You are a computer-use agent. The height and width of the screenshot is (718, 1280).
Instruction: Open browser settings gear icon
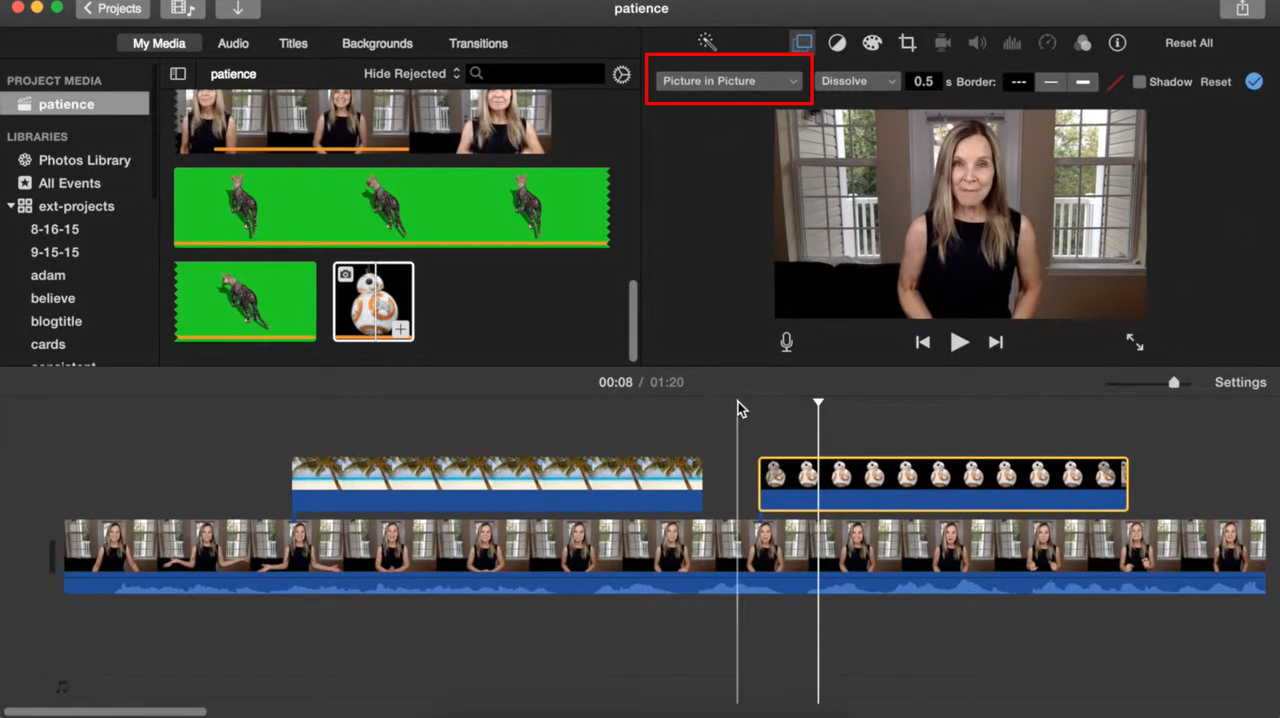622,74
